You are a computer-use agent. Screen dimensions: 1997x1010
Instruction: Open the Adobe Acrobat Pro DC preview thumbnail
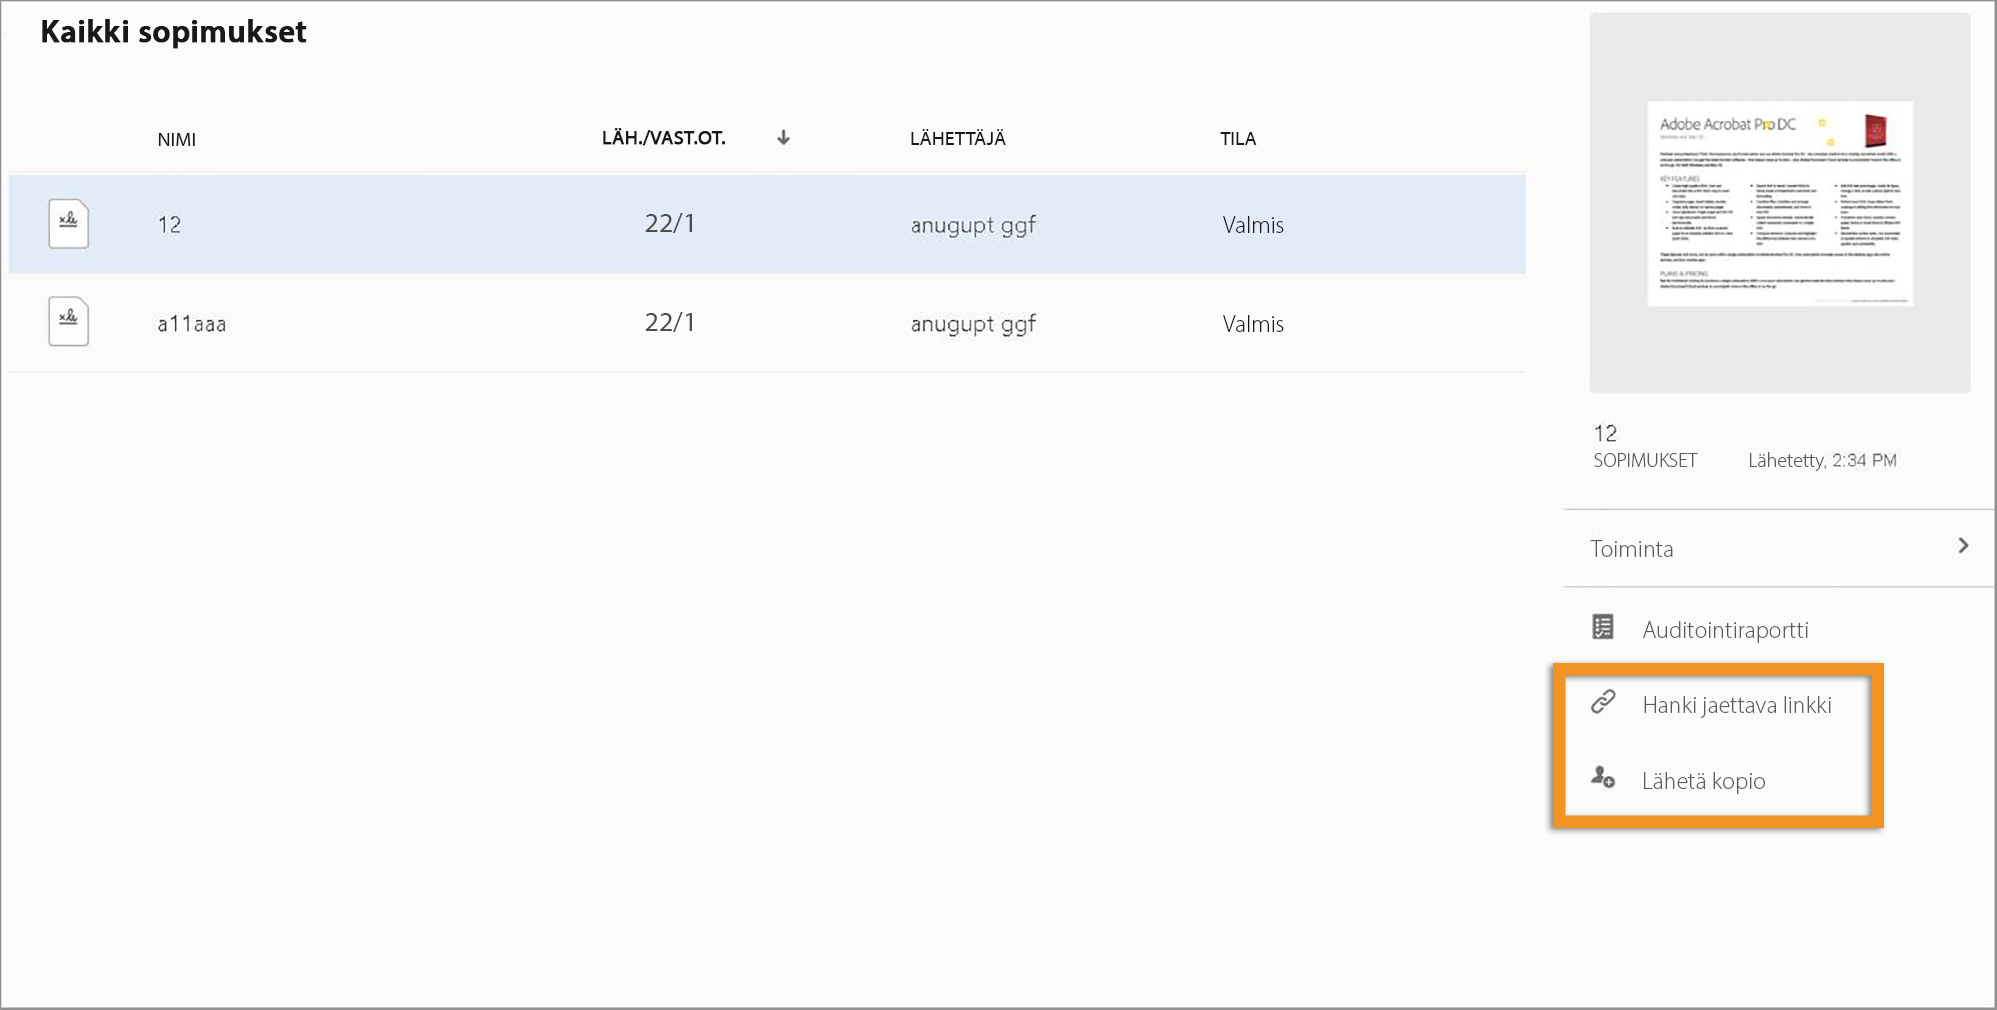pos(1780,203)
